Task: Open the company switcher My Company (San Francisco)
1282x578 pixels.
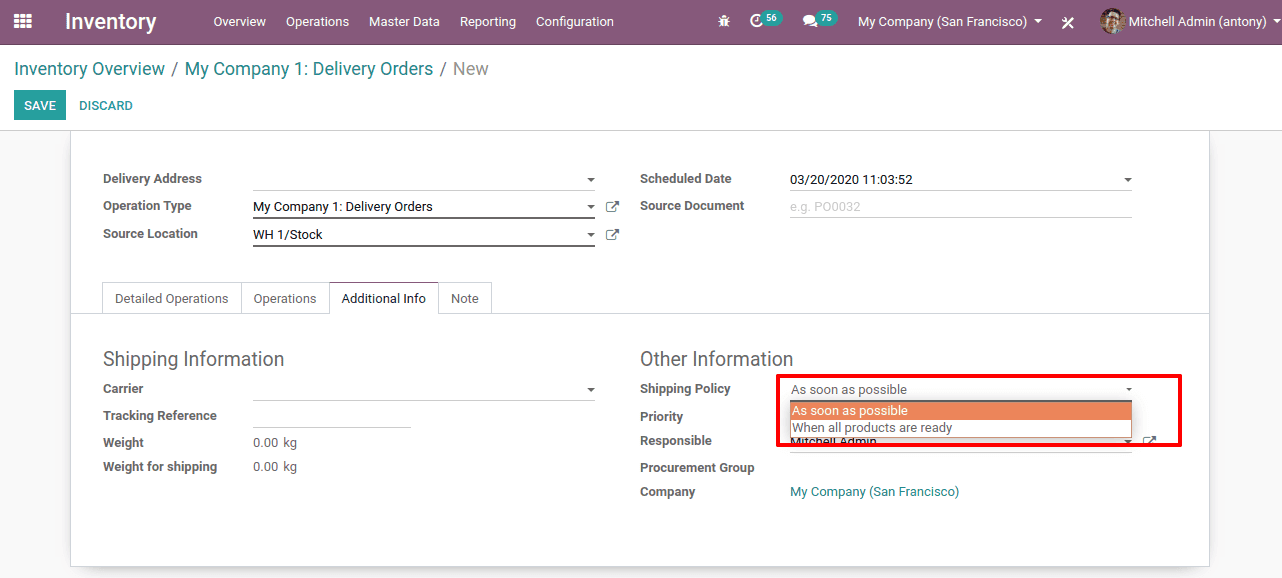Action: [x=949, y=21]
